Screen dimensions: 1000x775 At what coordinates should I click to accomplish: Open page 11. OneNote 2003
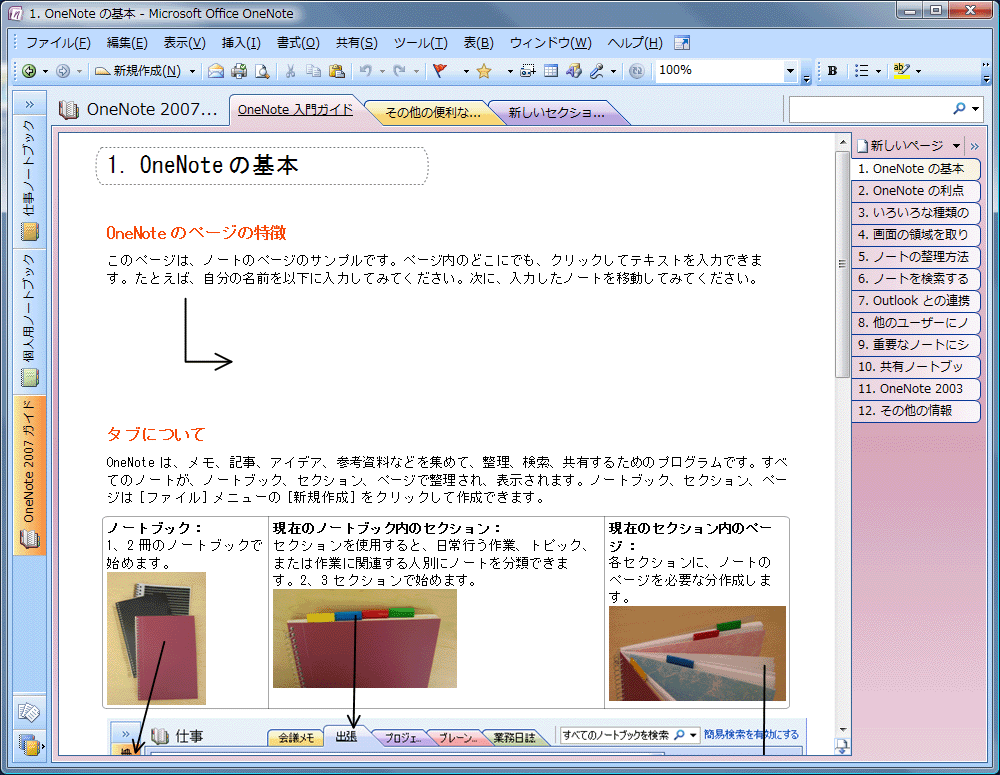[x=915, y=389]
